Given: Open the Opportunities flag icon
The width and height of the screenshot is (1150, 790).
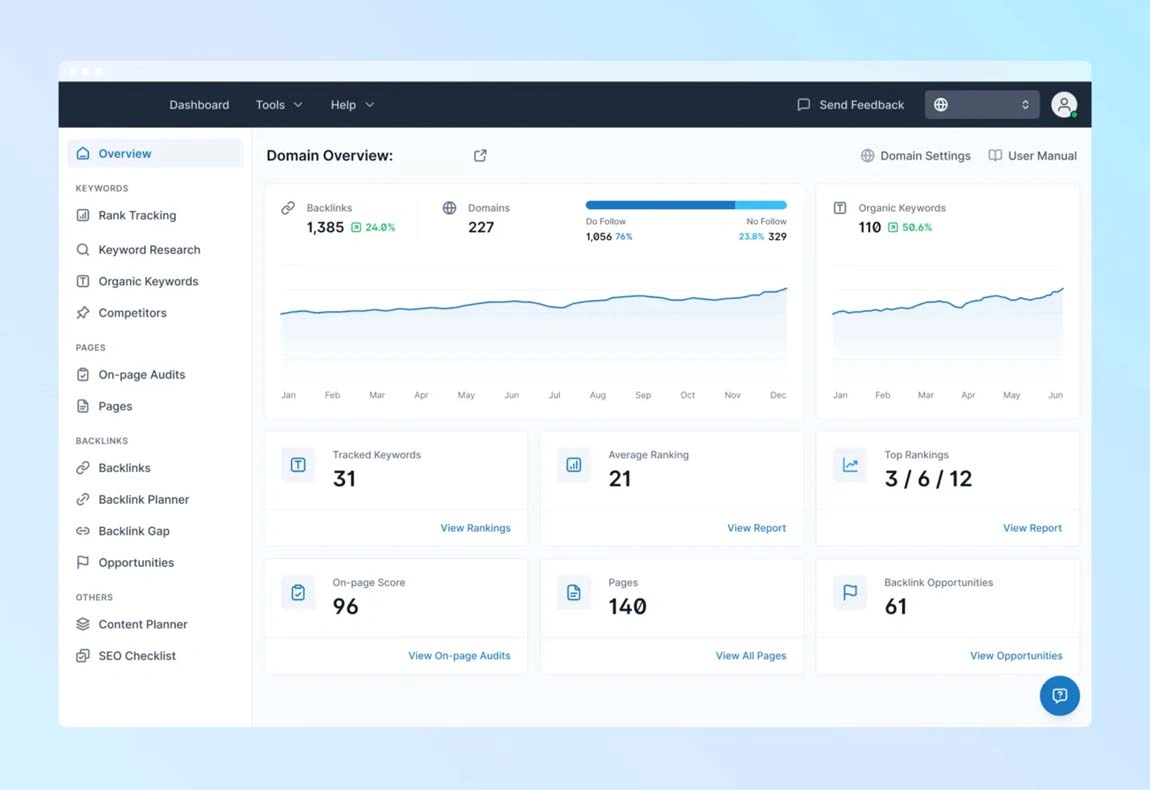Looking at the screenshot, I should tap(83, 562).
